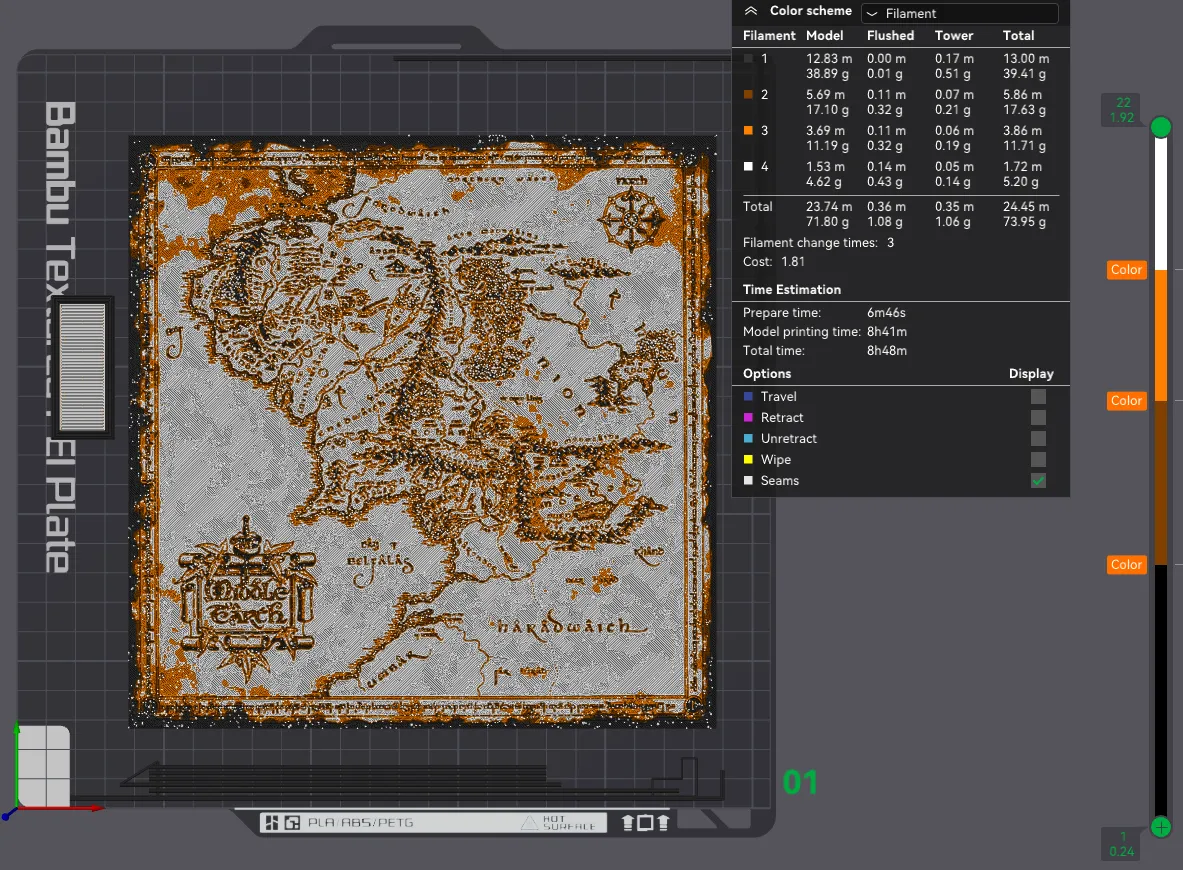Click the Cost 1.81 entry

point(773,262)
